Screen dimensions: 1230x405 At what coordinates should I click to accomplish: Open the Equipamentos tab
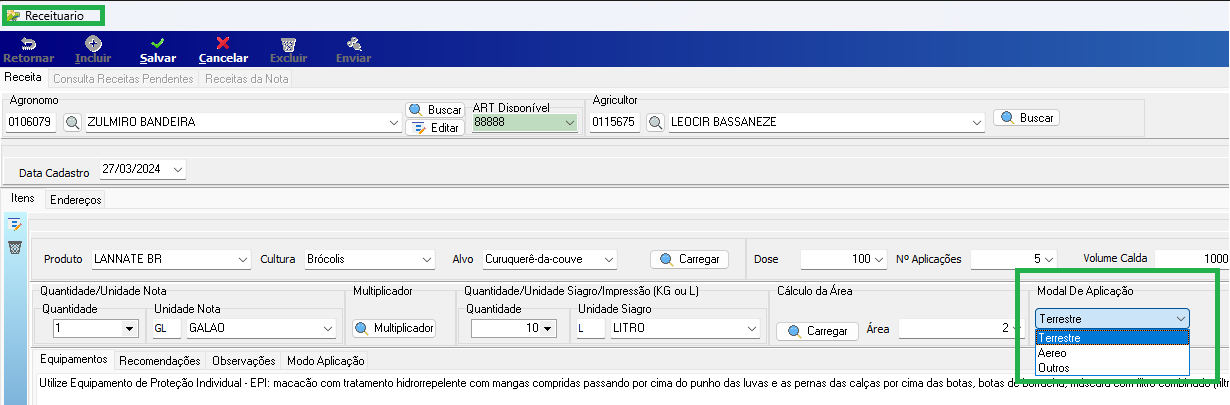point(73,360)
